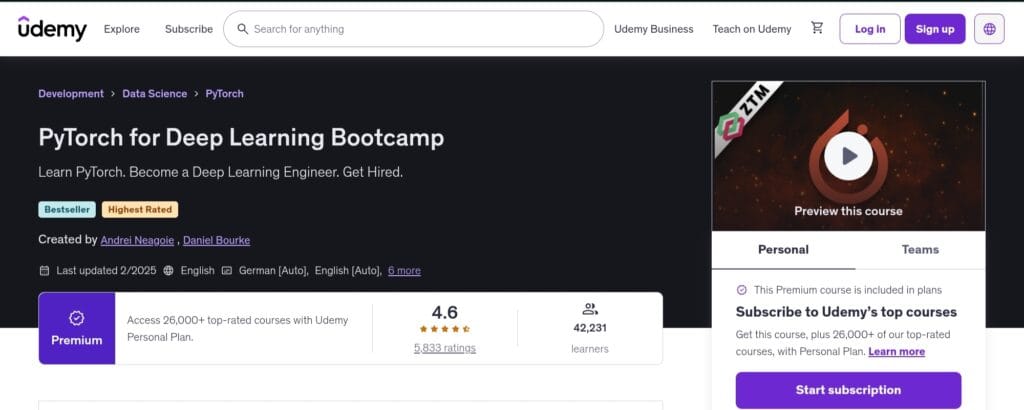Click the Premium course included checkmark icon
The width and height of the screenshot is (1024, 410).
coord(741,290)
